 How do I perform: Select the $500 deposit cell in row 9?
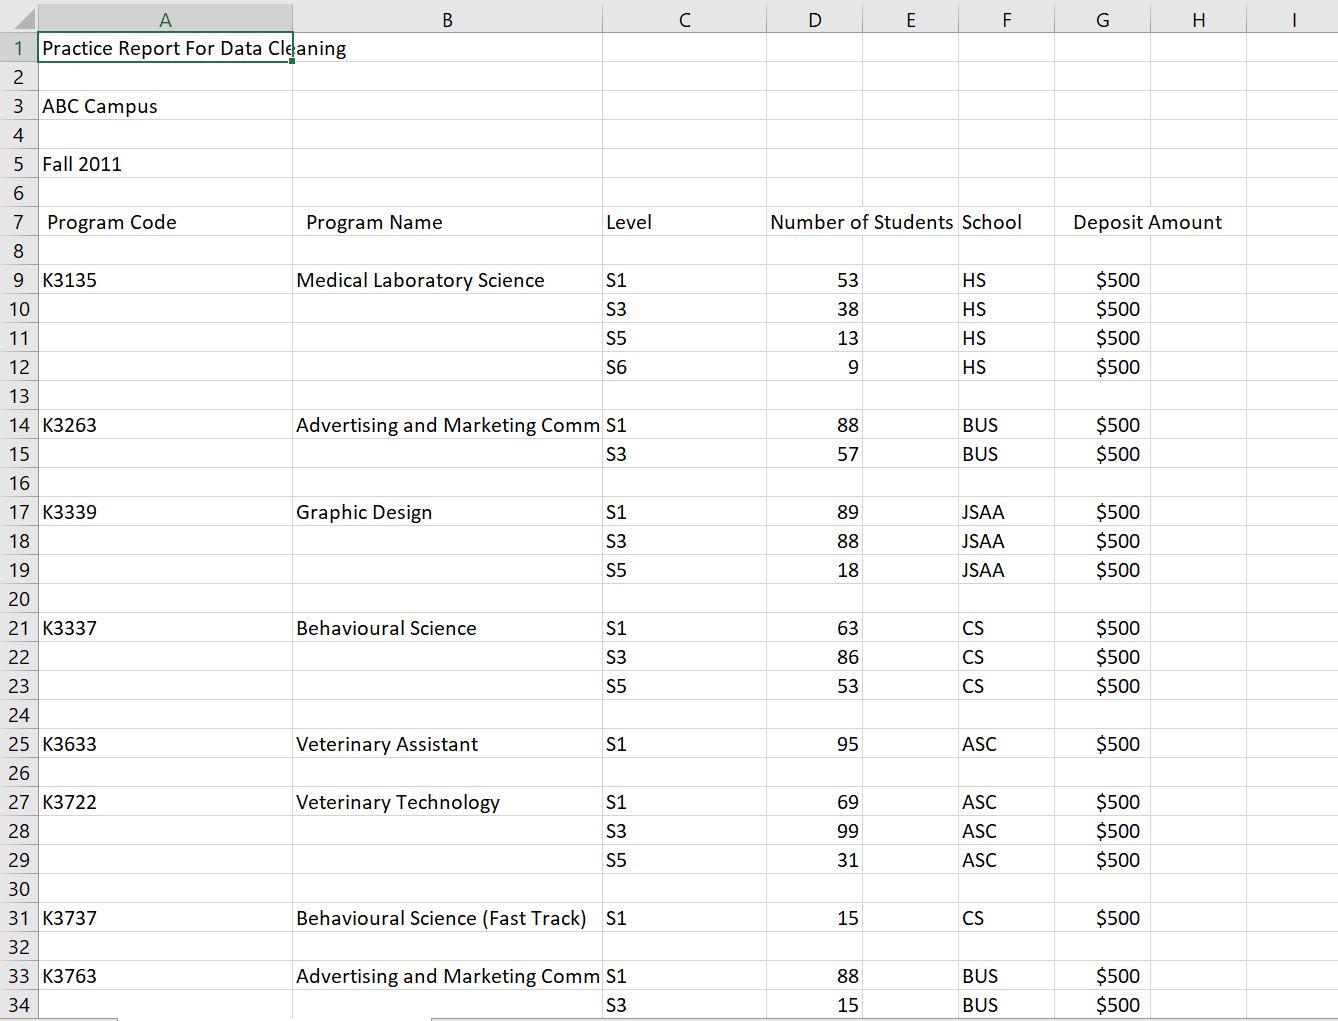coord(1102,280)
